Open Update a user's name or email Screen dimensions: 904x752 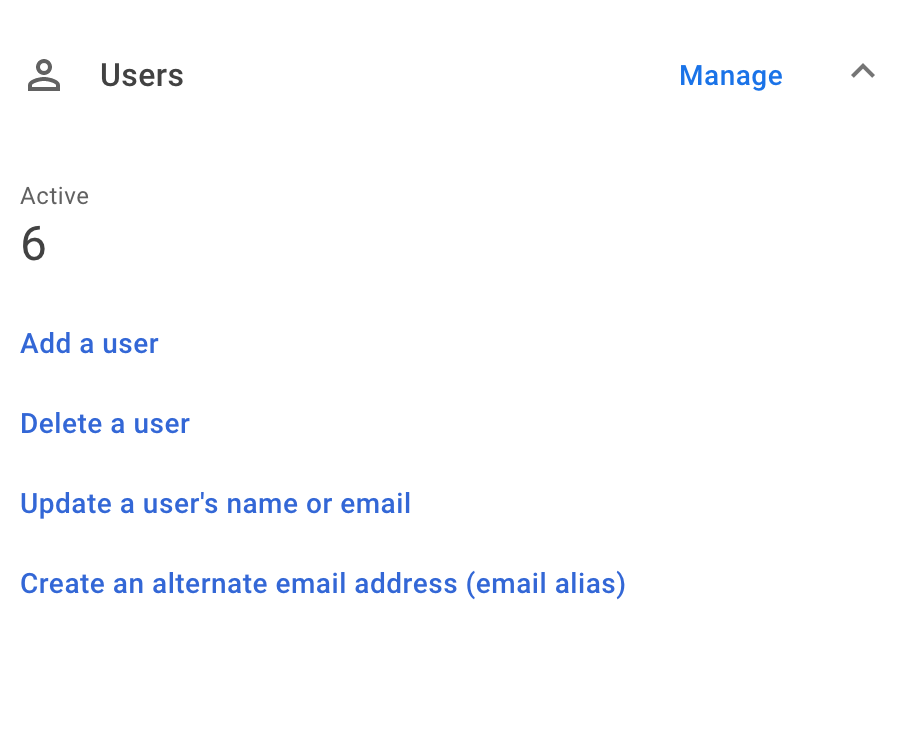point(216,503)
